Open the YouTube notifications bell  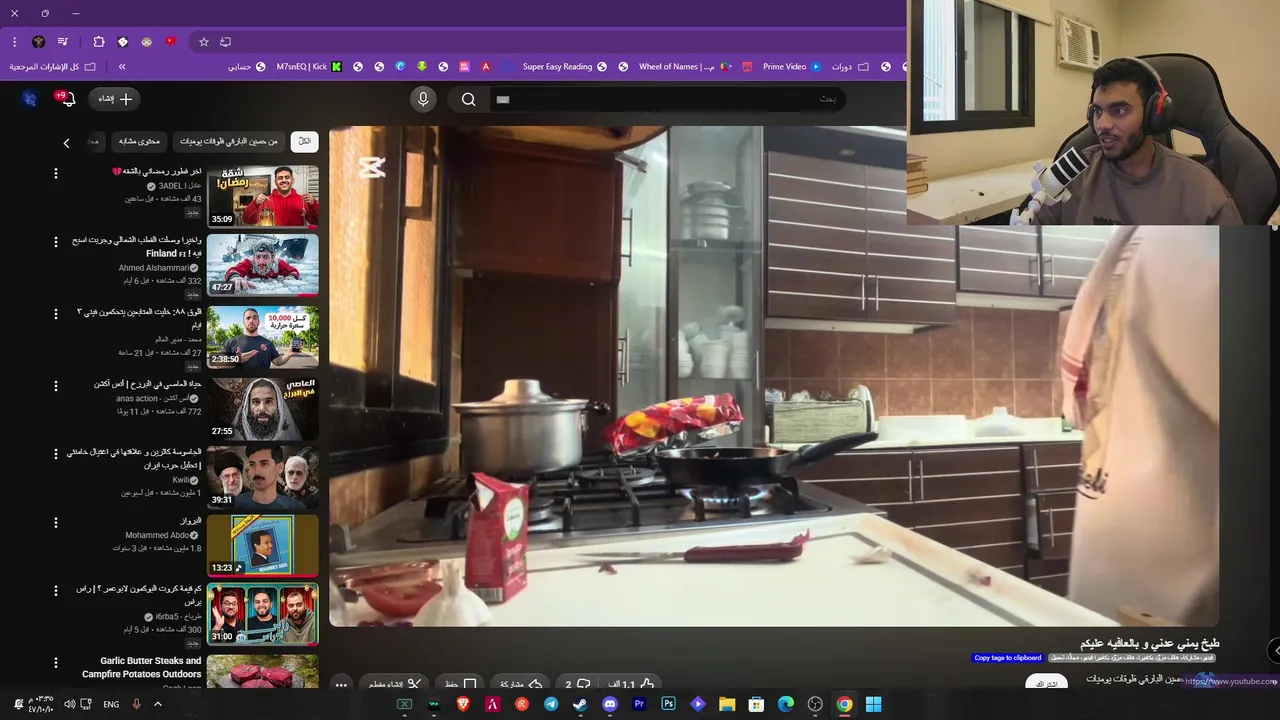pos(67,99)
